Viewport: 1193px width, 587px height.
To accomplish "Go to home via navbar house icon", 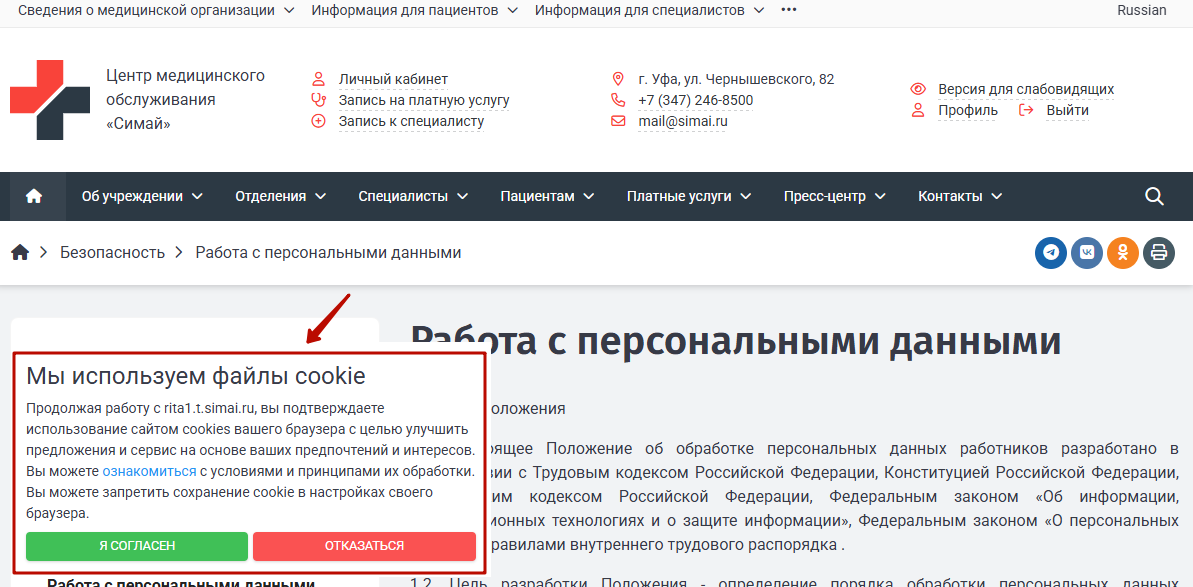I will [34, 196].
